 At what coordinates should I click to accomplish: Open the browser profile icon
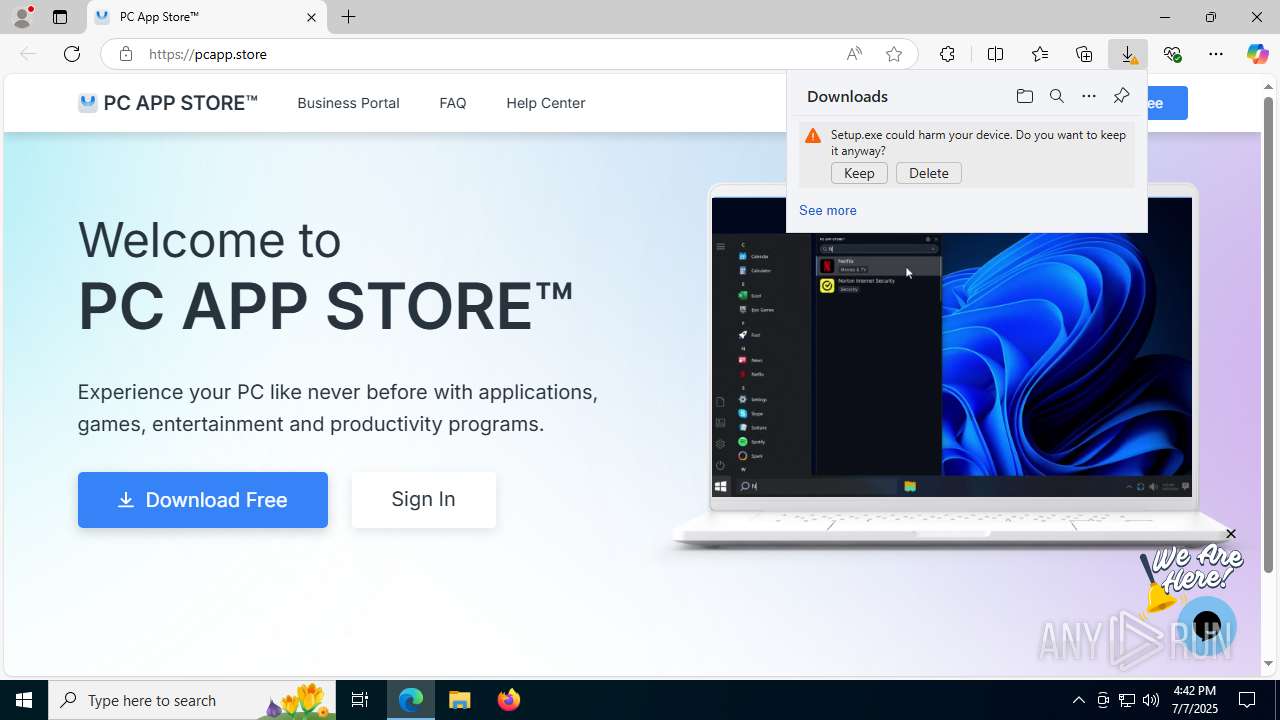coord(22,17)
